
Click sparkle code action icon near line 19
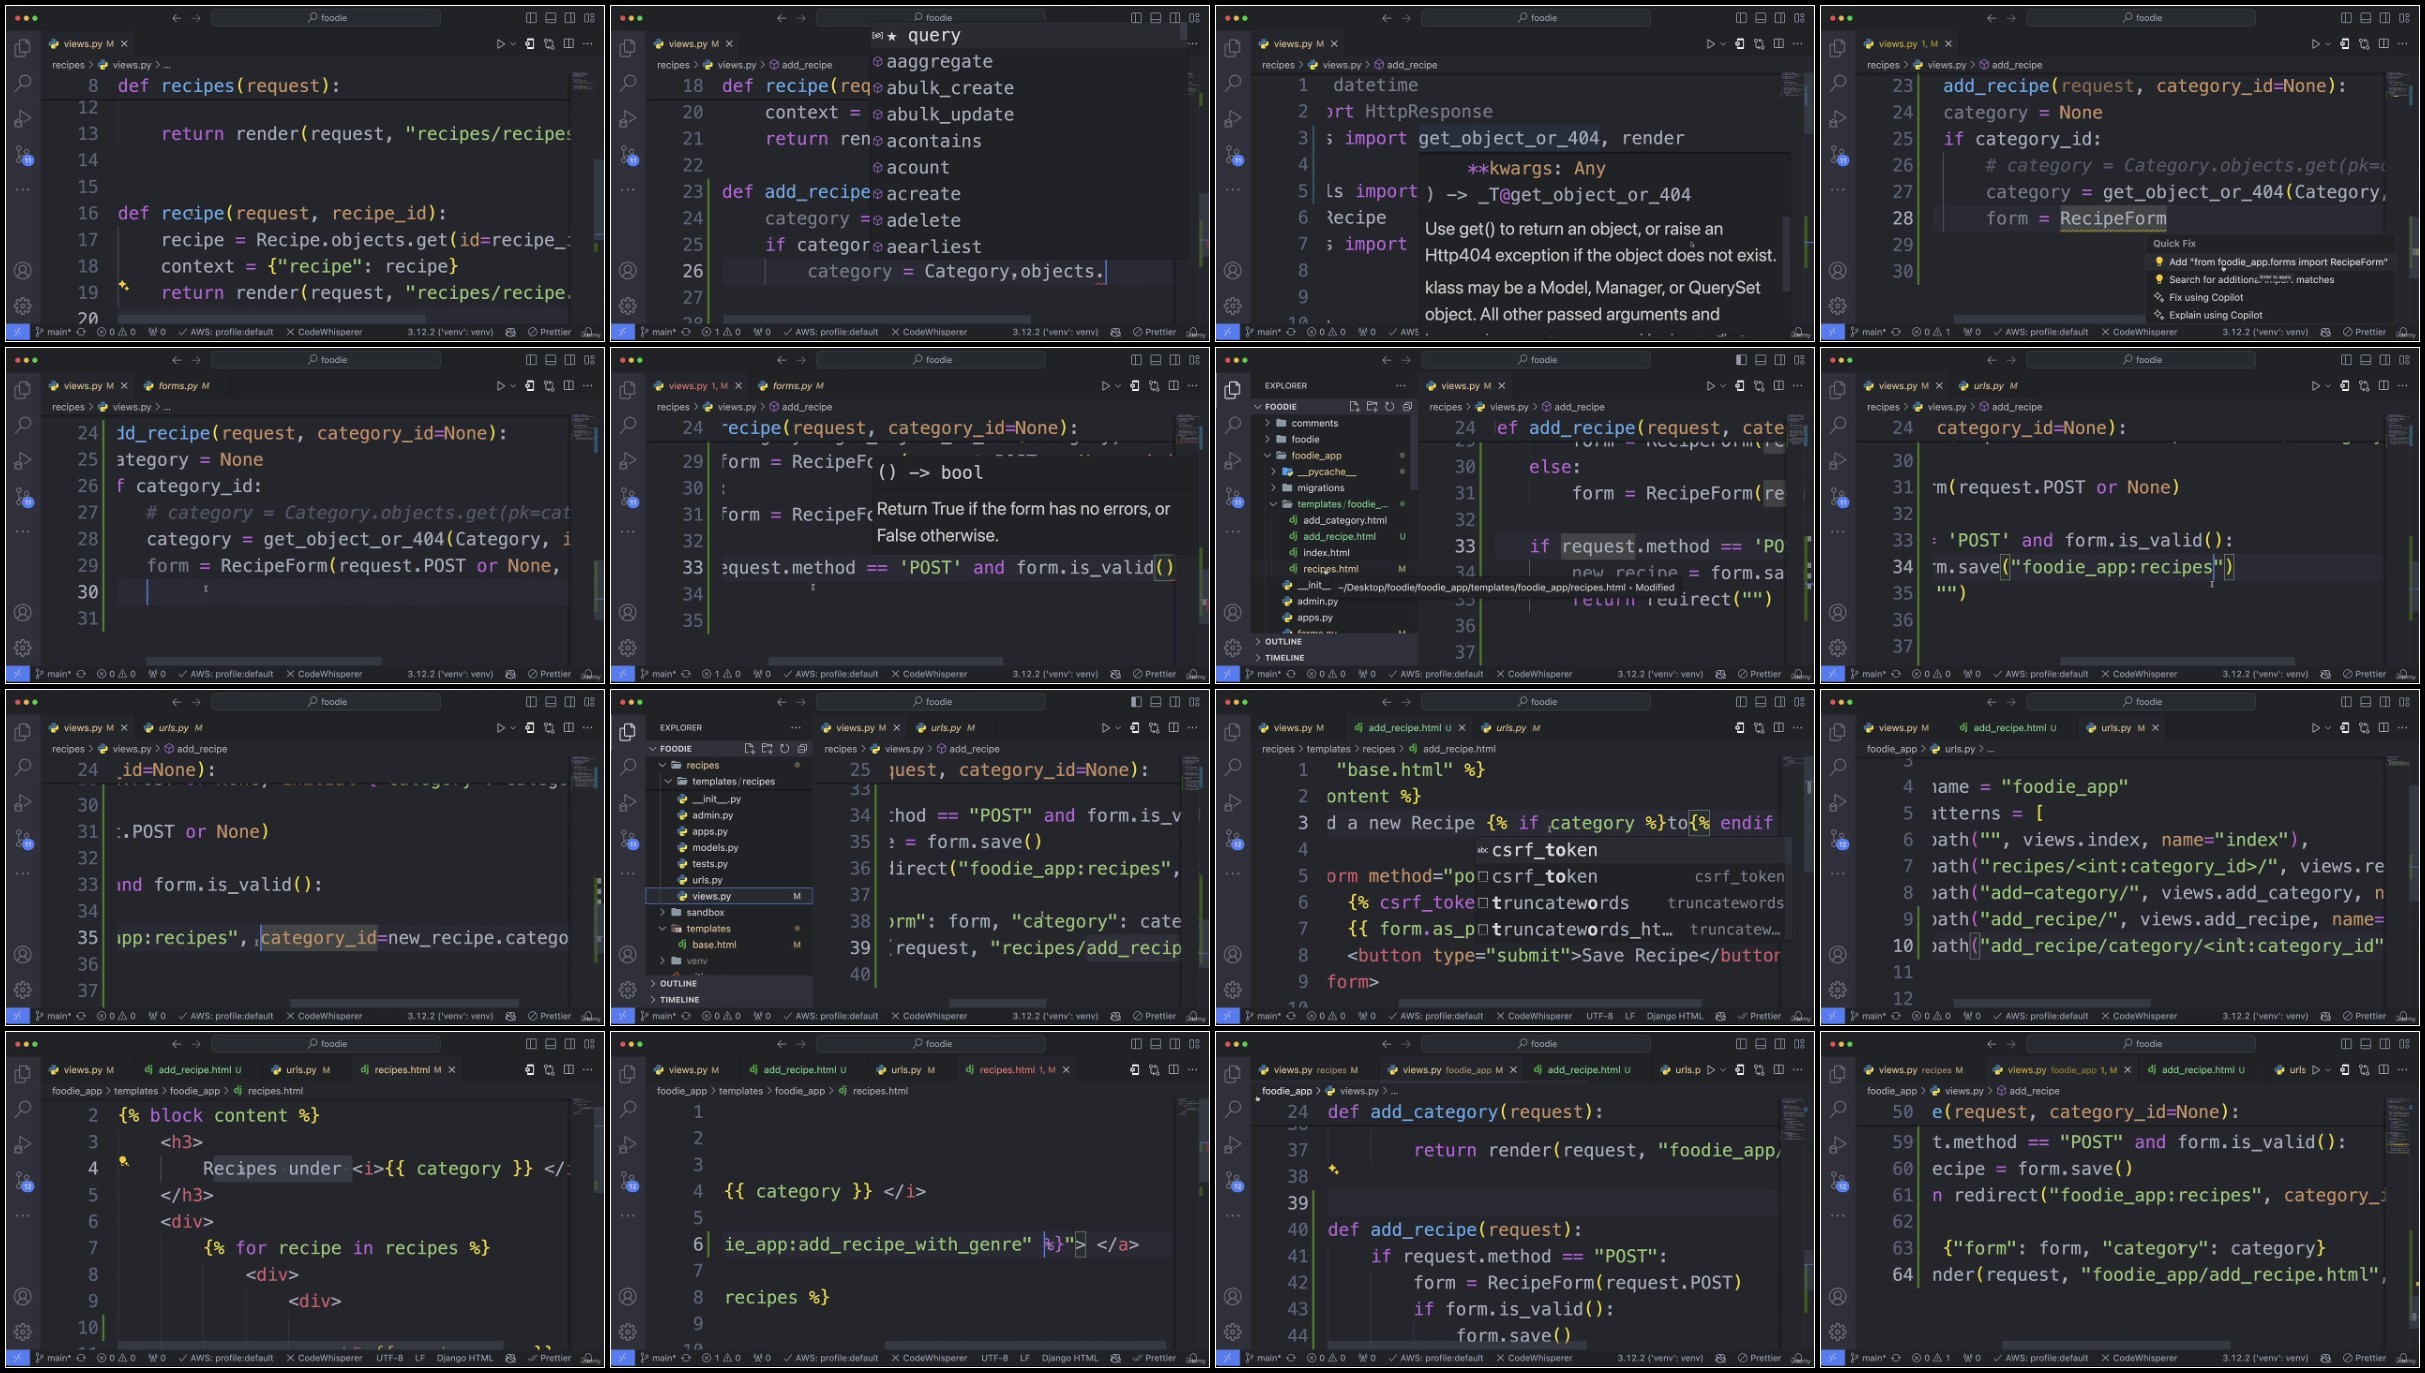(x=124, y=286)
